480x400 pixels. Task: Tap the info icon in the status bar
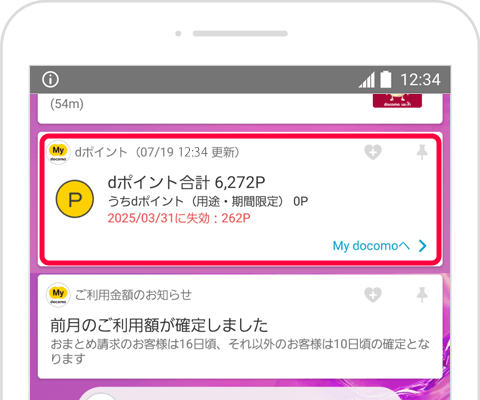point(50,80)
